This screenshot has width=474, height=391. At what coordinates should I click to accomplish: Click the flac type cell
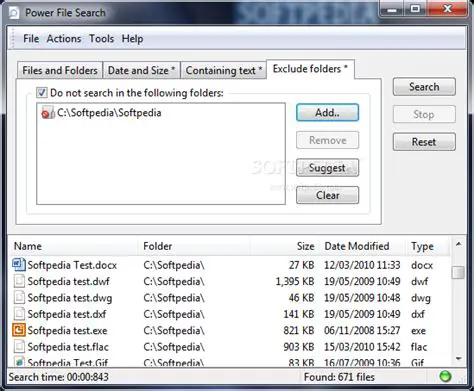419,347
